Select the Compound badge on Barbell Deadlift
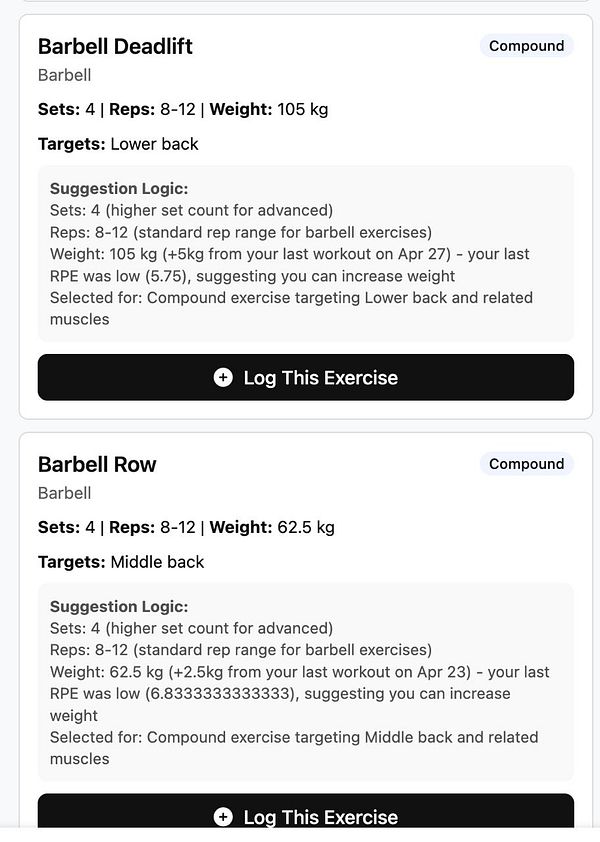The width and height of the screenshot is (600, 842). pyautogui.click(x=526, y=45)
